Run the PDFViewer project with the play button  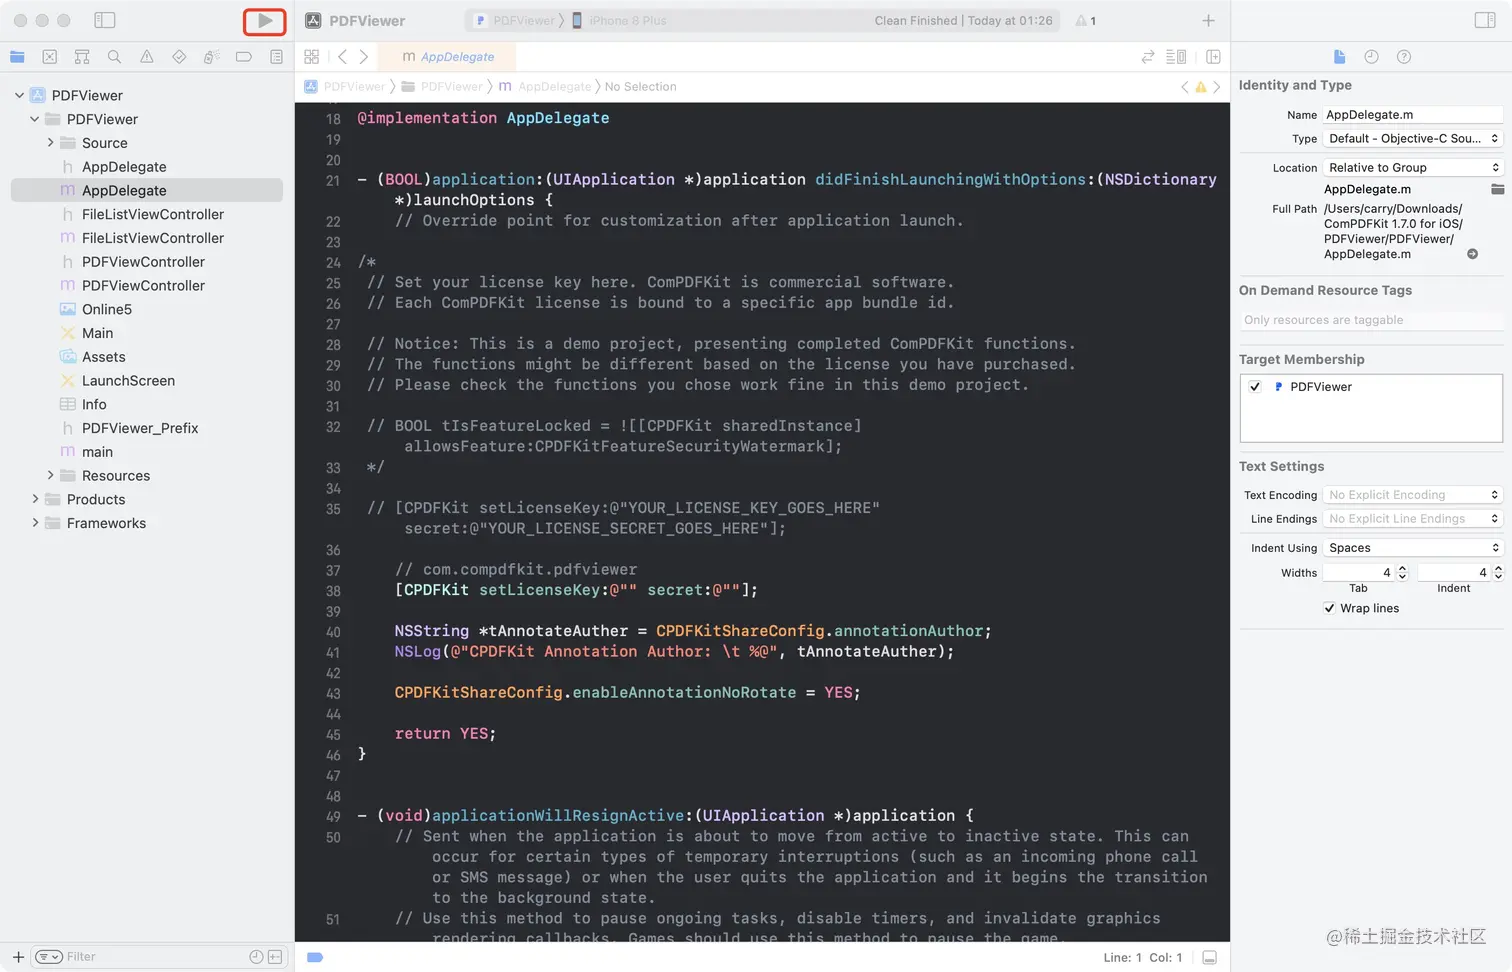tap(265, 20)
